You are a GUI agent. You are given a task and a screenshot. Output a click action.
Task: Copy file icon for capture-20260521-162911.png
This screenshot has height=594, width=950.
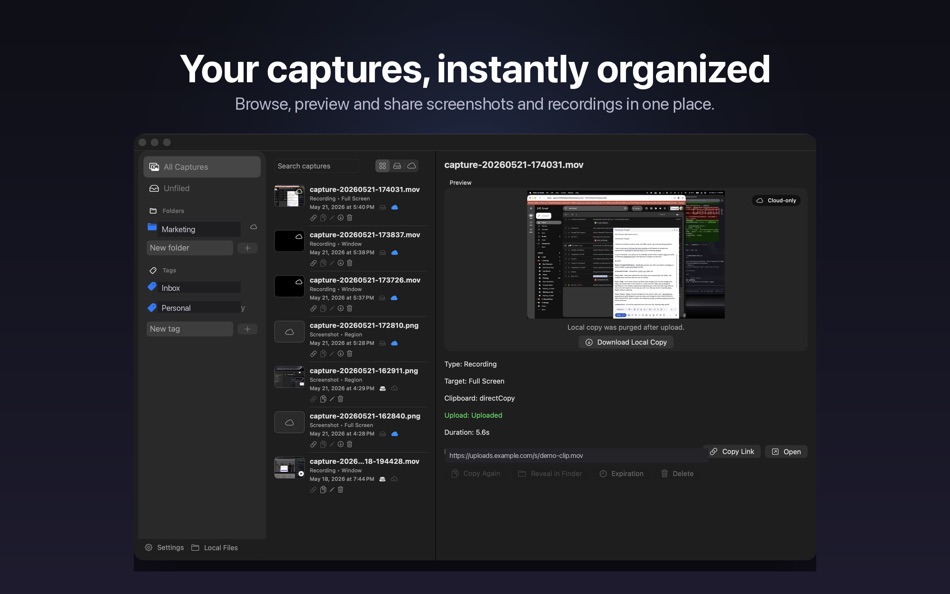pyautogui.click(x=323, y=399)
